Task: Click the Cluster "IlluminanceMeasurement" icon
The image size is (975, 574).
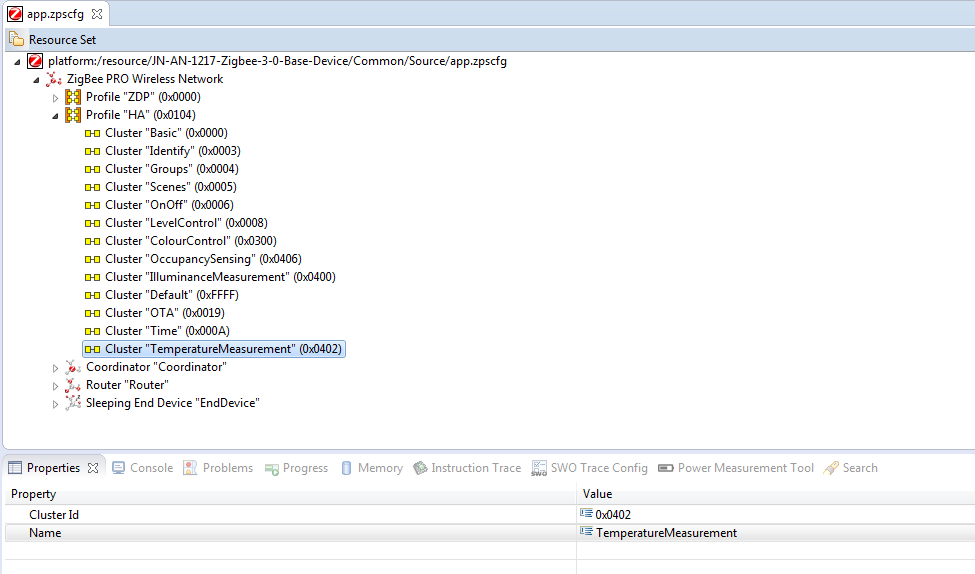Action: (x=92, y=277)
